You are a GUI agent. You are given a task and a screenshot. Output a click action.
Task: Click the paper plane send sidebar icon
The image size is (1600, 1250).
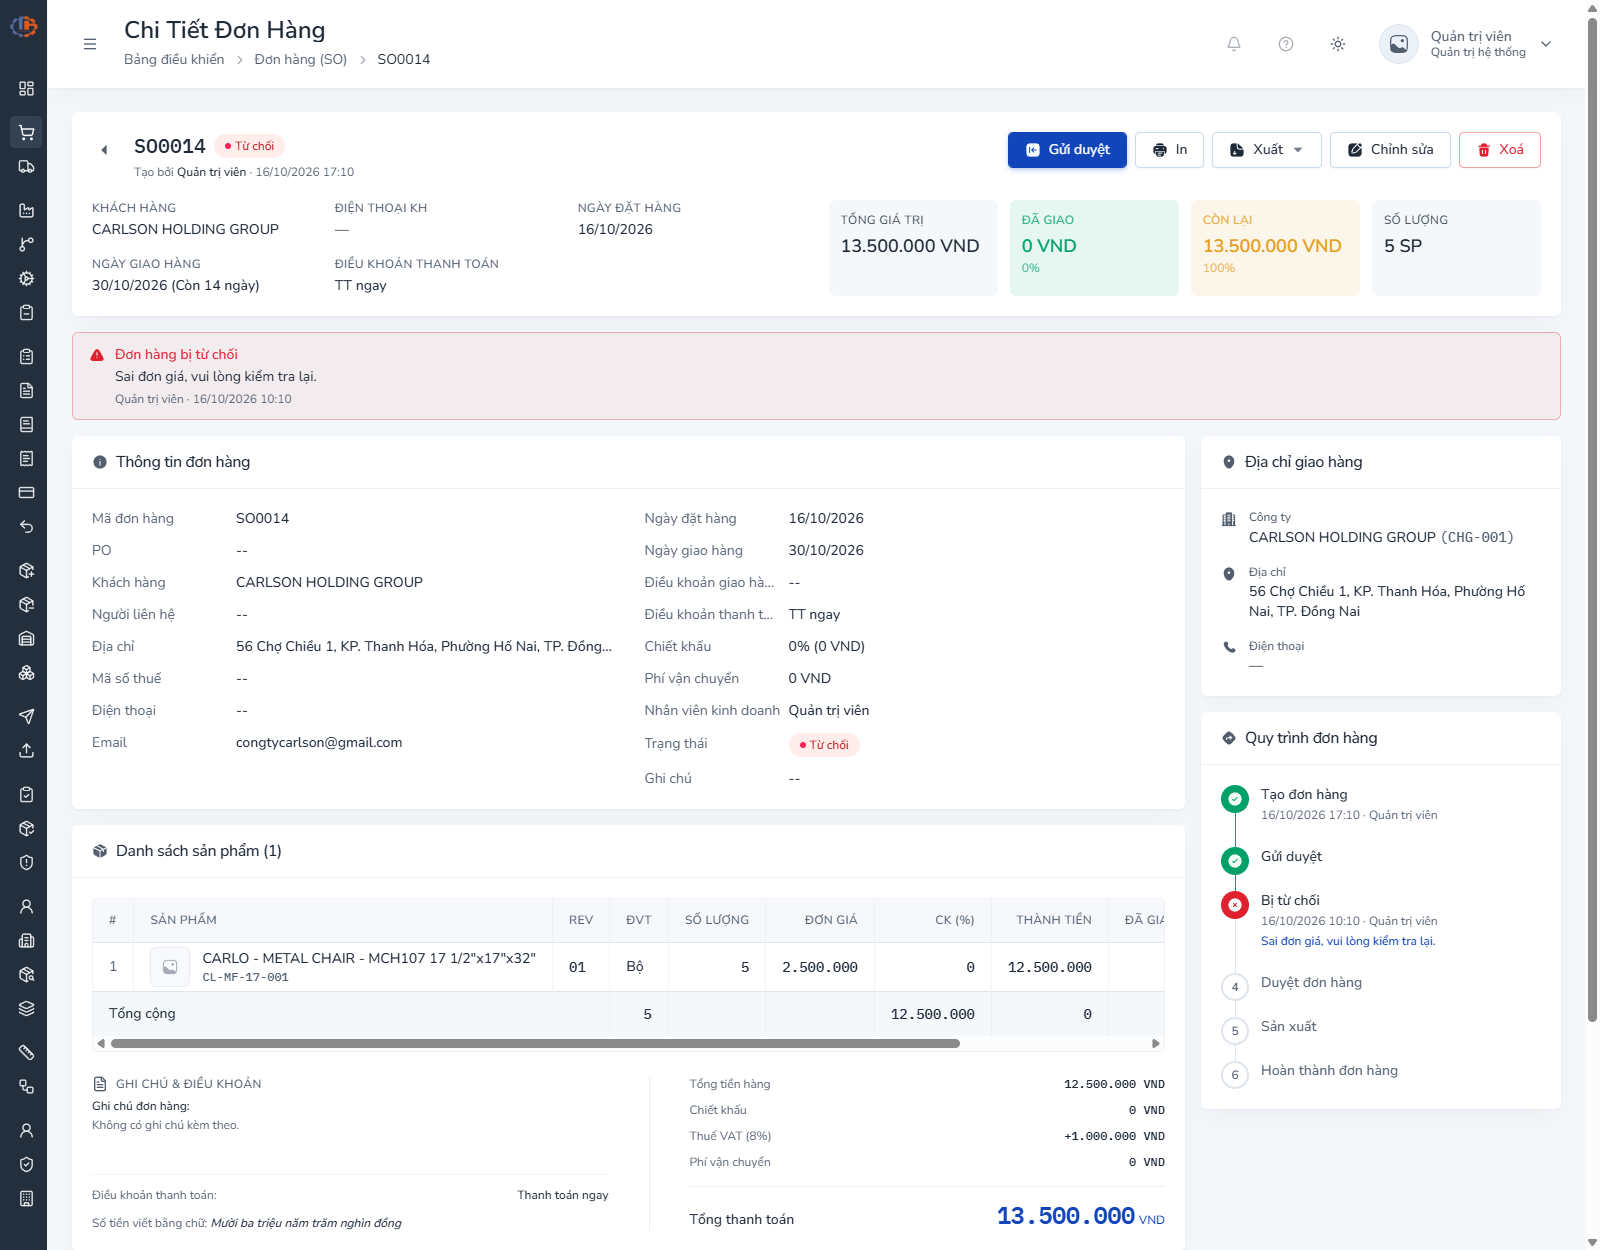click(x=26, y=716)
